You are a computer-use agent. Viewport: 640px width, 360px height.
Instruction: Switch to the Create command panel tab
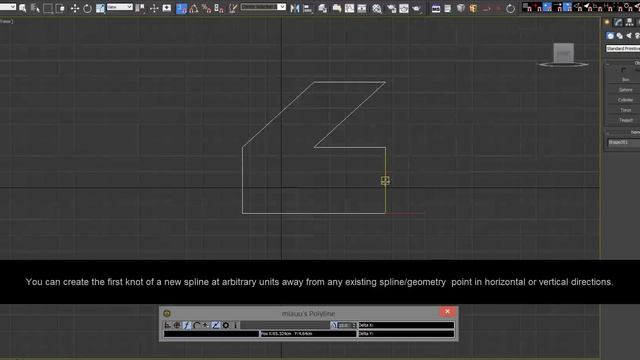[607, 22]
